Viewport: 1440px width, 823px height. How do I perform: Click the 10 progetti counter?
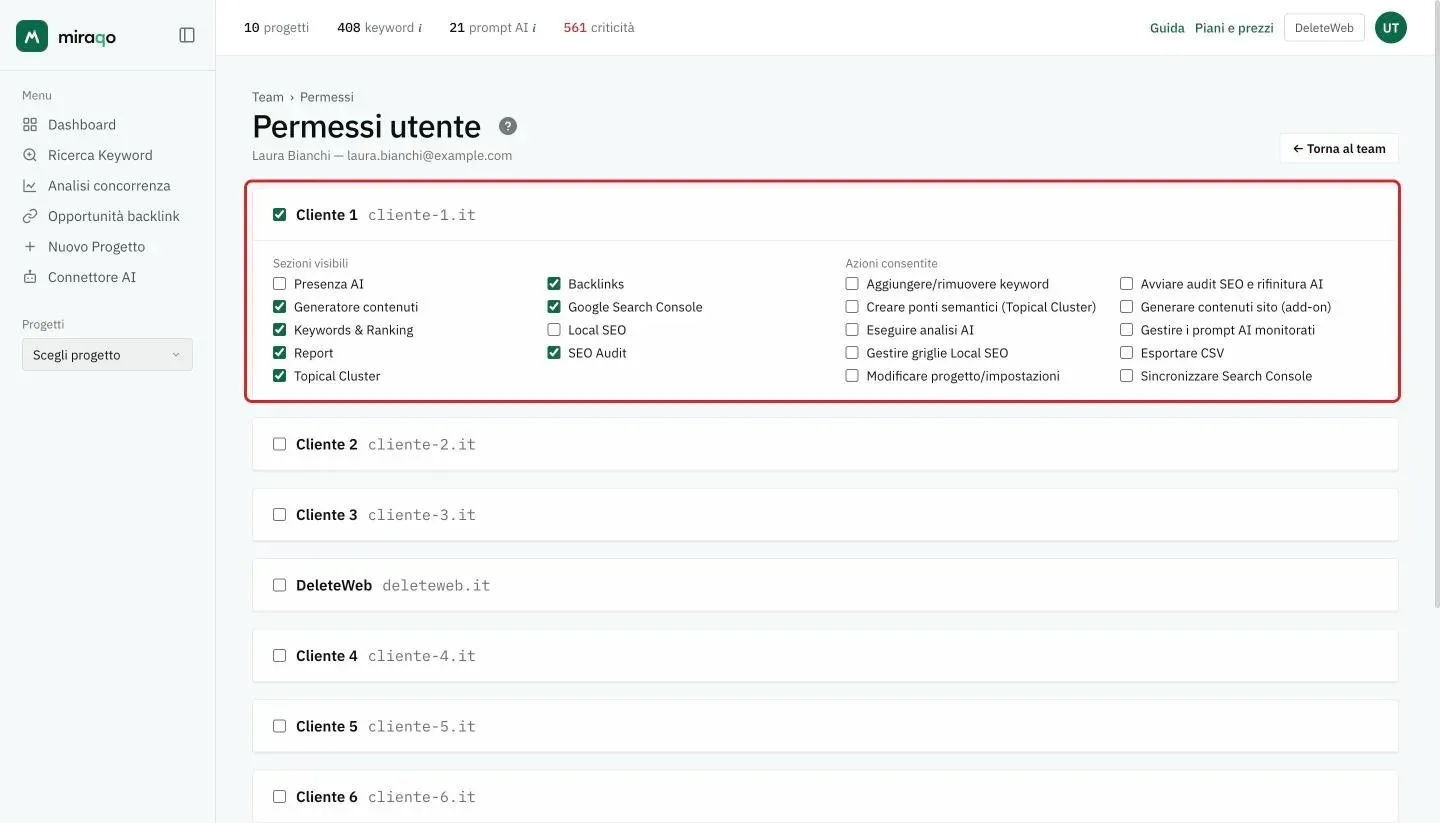pyautogui.click(x=277, y=28)
